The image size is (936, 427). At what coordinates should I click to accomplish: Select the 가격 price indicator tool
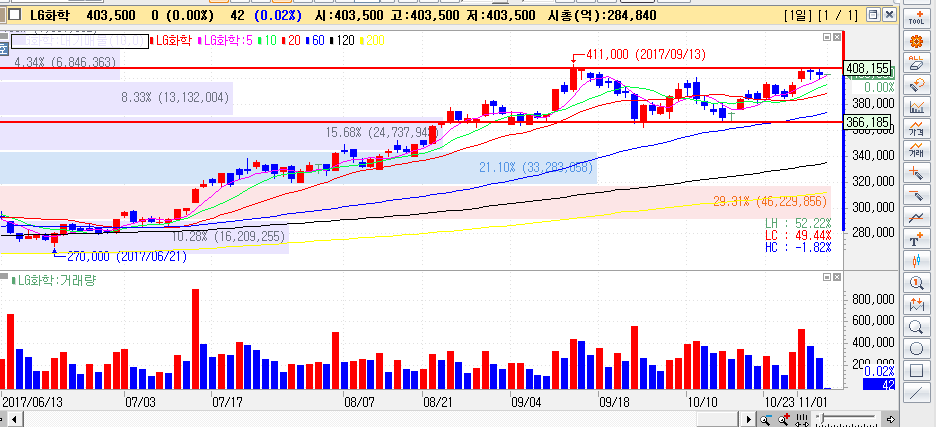916,128
